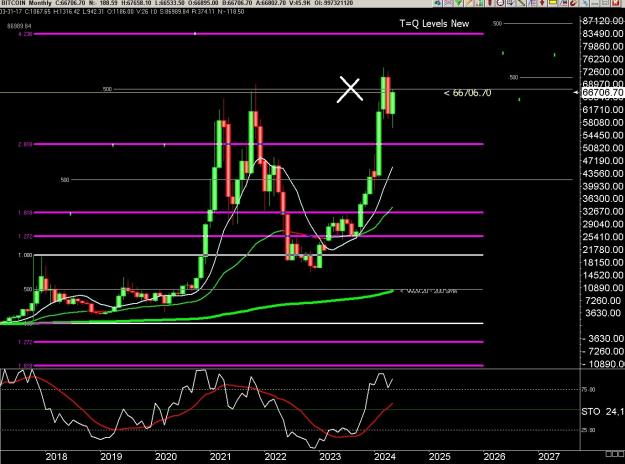Select the 1.000 level label on the white line
Viewport: 625px width, 464px height.
pyautogui.click(x=24, y=255)
